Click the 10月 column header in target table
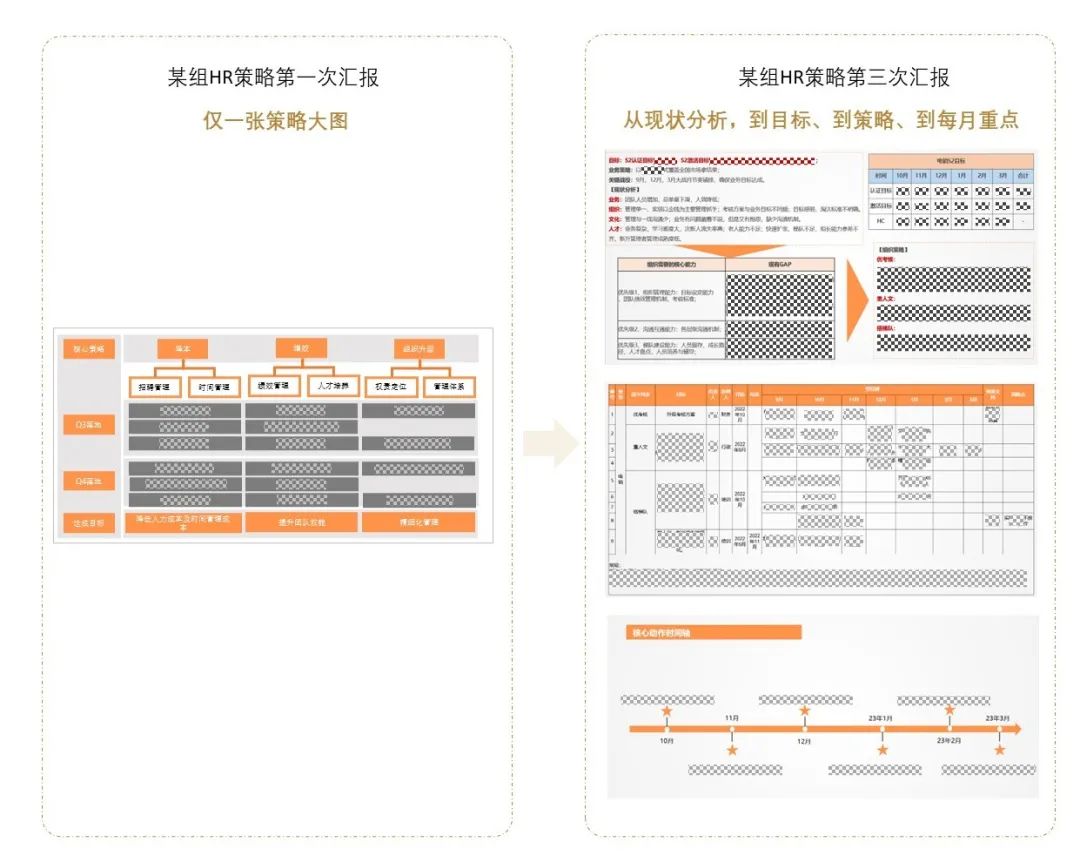Screen dimensions: 1080x862 point(902,176)
